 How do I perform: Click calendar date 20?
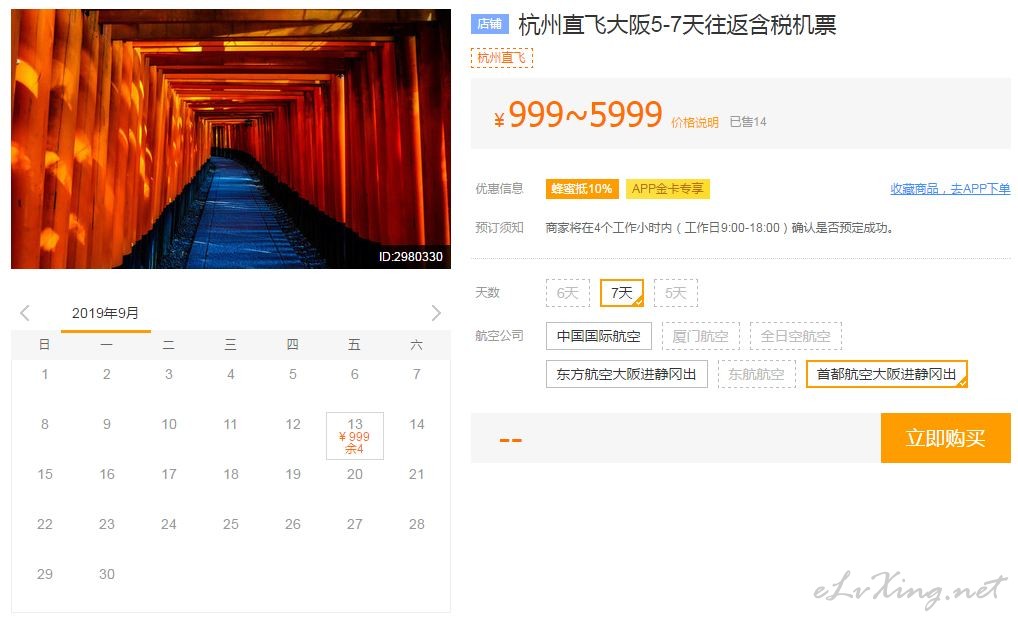tap(354, 474)
